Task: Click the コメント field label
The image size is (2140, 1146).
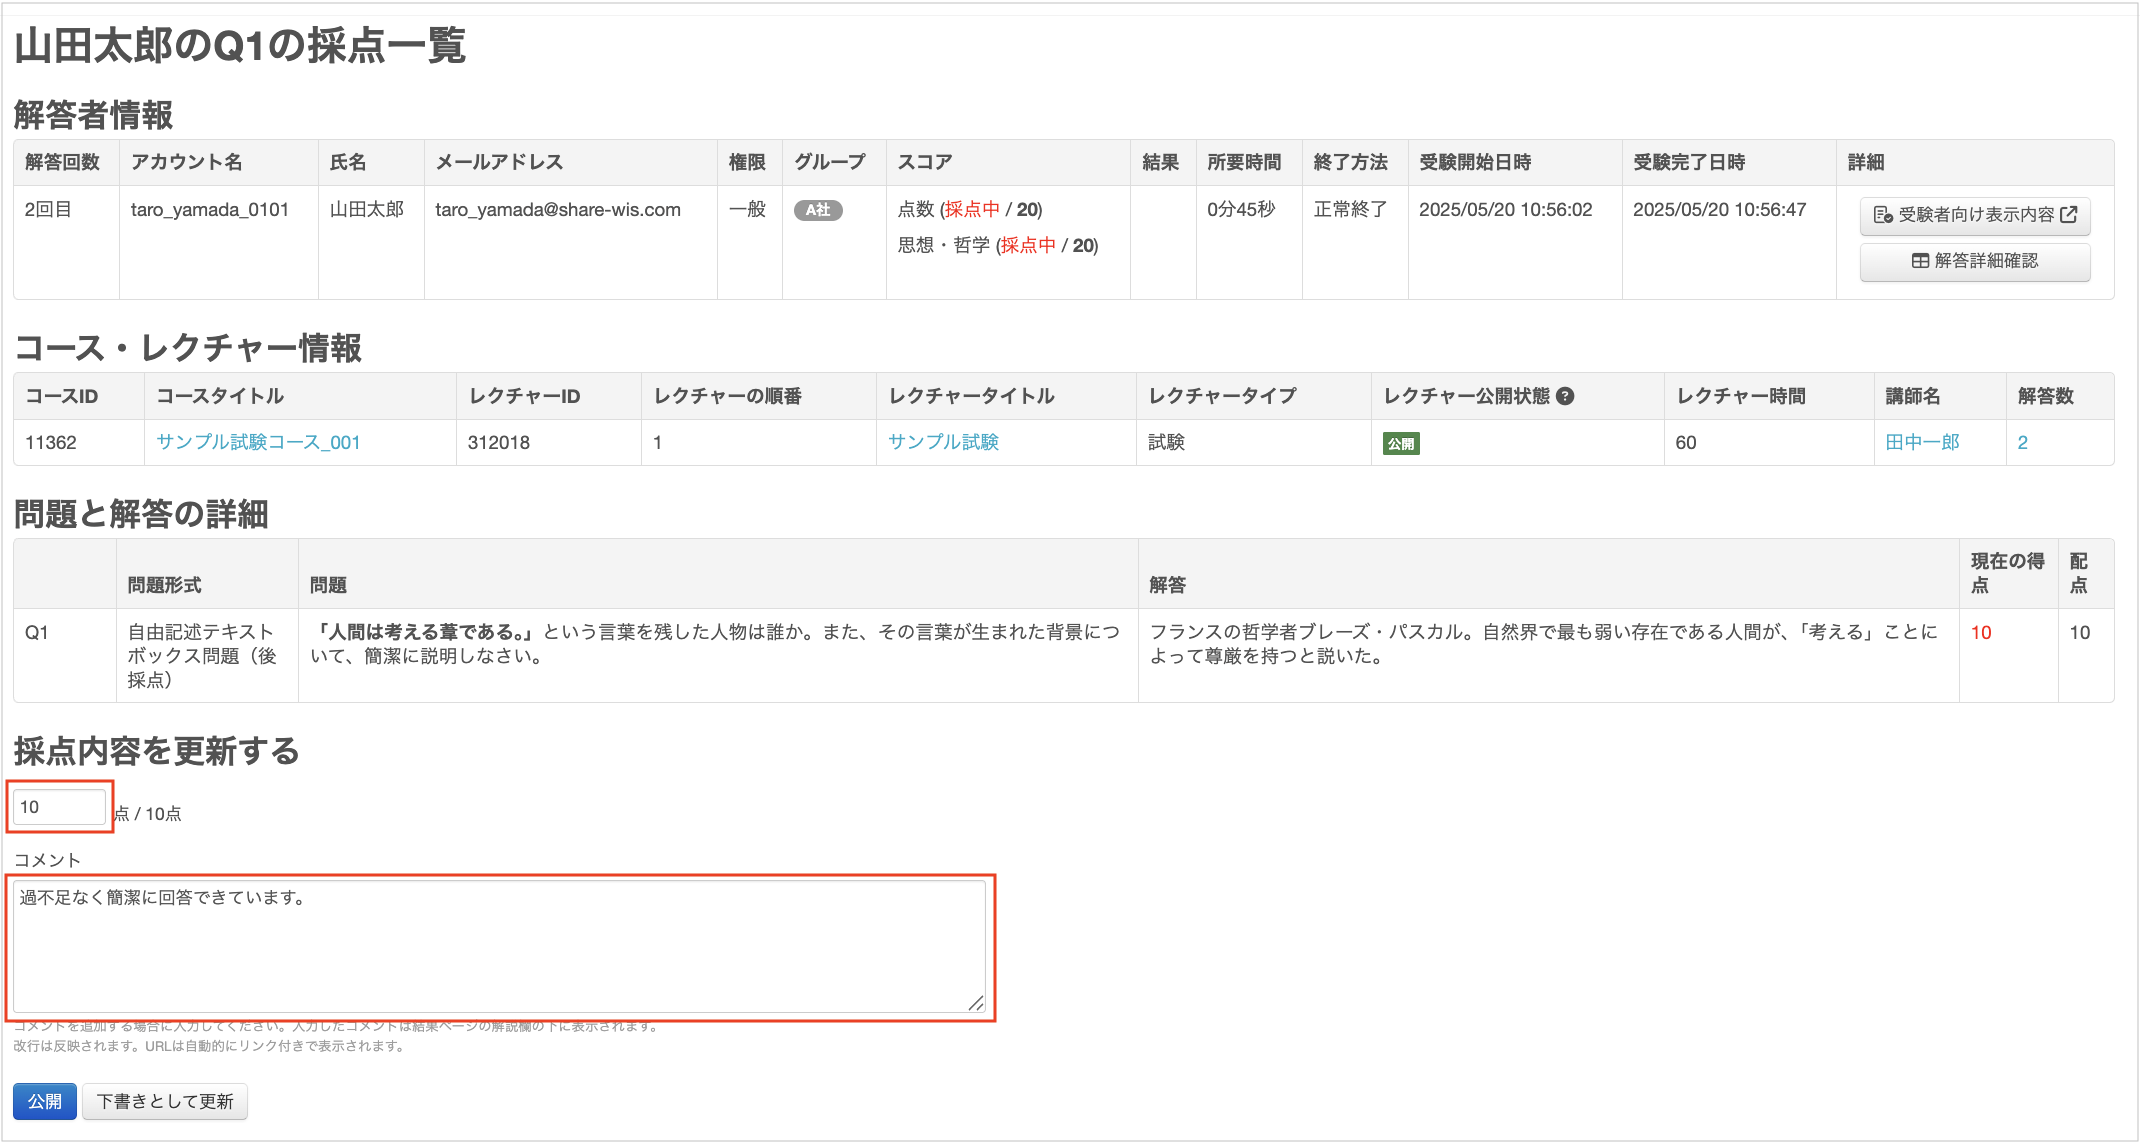Action: pyautogui.click(x=47, y=860)
